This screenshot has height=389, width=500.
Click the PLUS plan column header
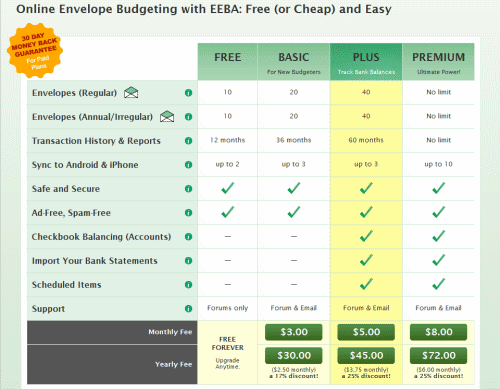(x=366, y=62)
